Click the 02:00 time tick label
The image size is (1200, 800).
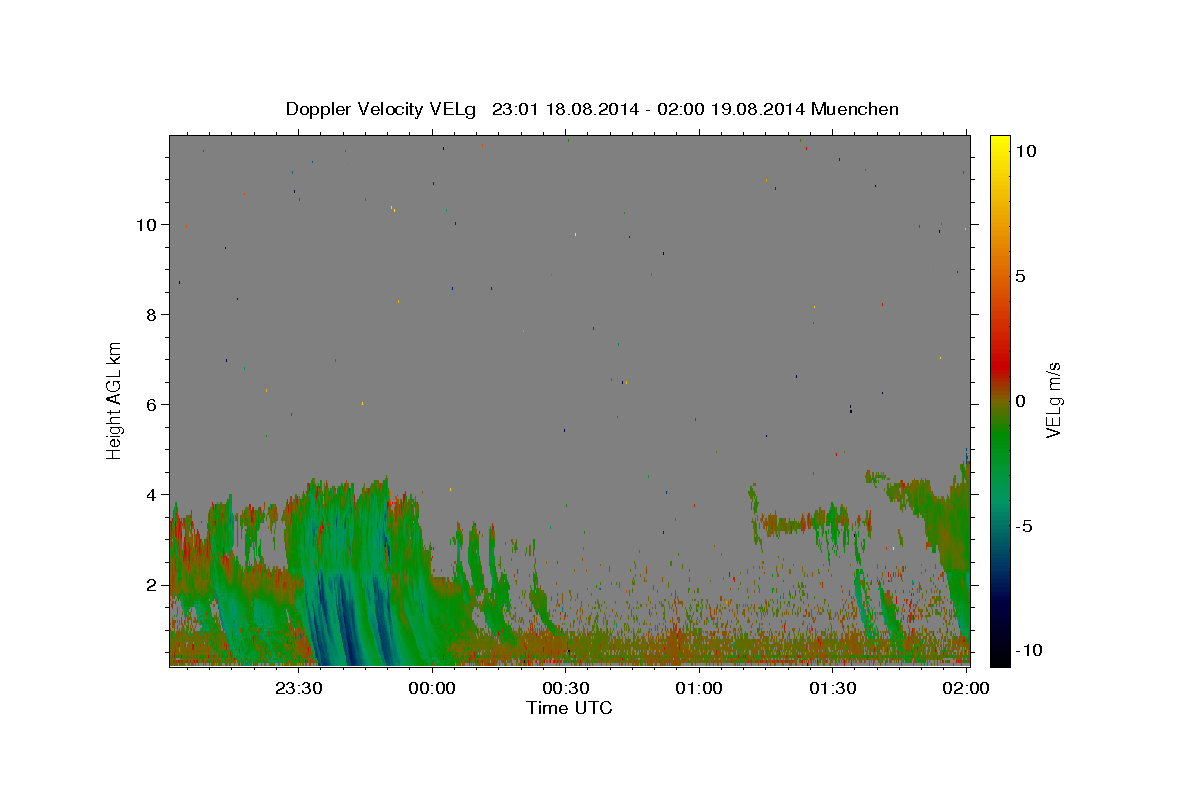click(966, 688)
